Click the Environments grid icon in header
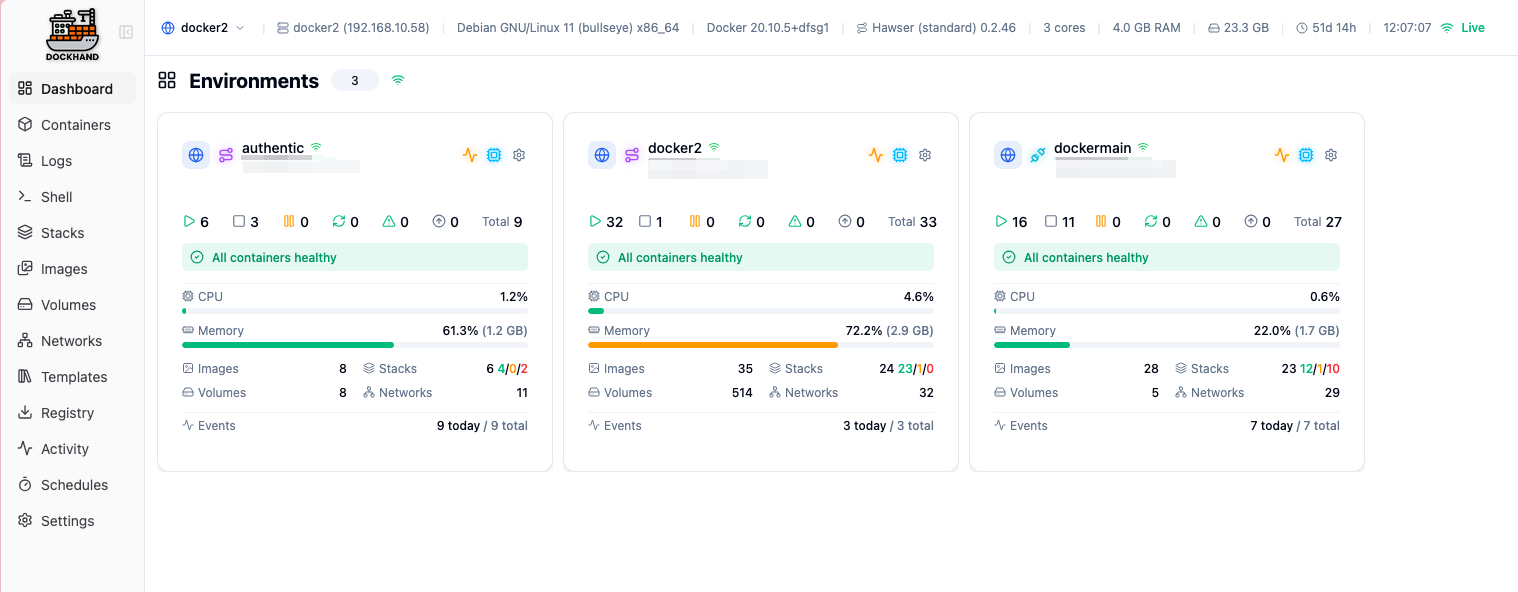The width and height of the screenshot is (1518, 592). (x=167, y=80)
